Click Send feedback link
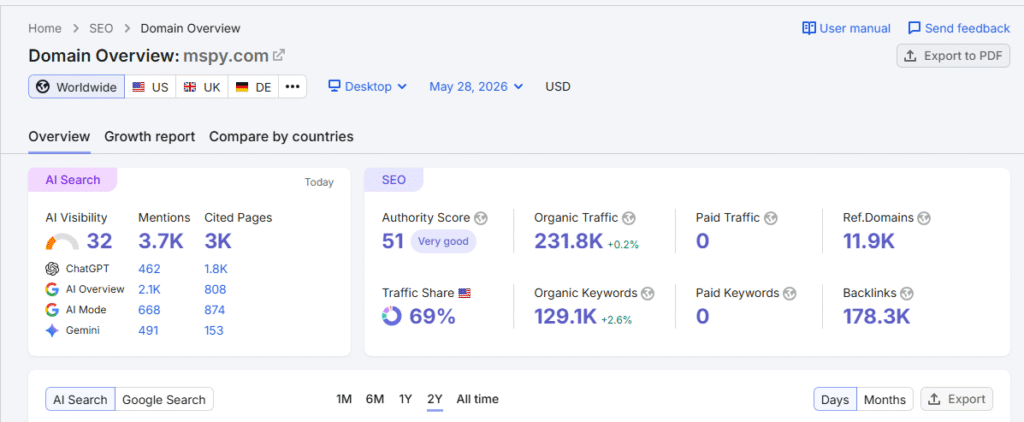This screenshot has width=1024, height=422. coord(959,28)
